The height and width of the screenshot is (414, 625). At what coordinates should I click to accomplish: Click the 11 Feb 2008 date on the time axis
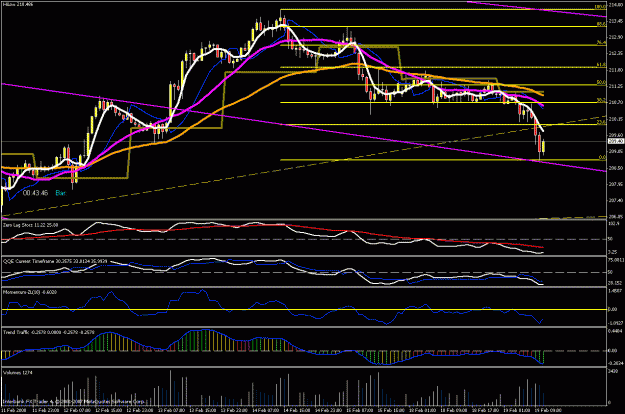14,410
